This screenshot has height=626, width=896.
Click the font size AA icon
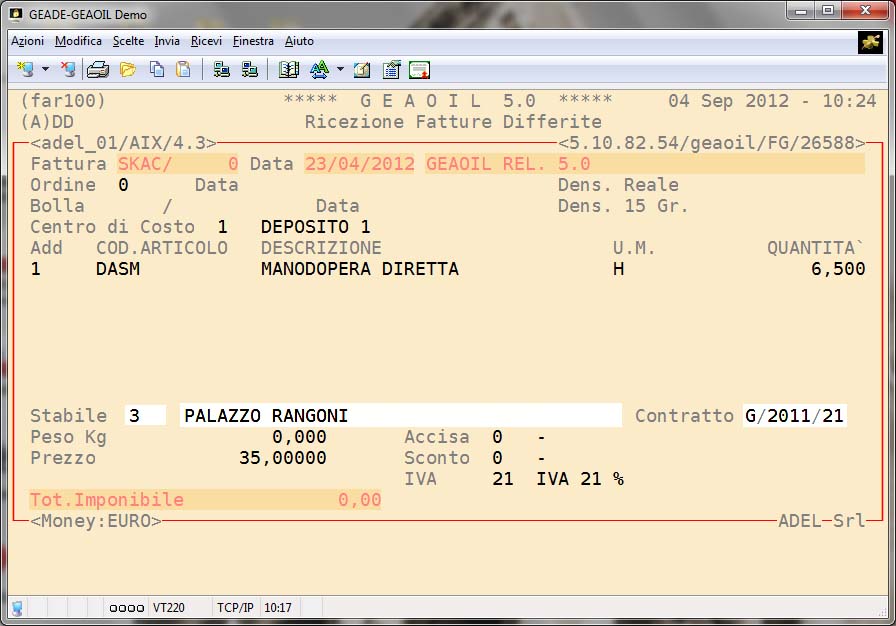click(319, 69)
